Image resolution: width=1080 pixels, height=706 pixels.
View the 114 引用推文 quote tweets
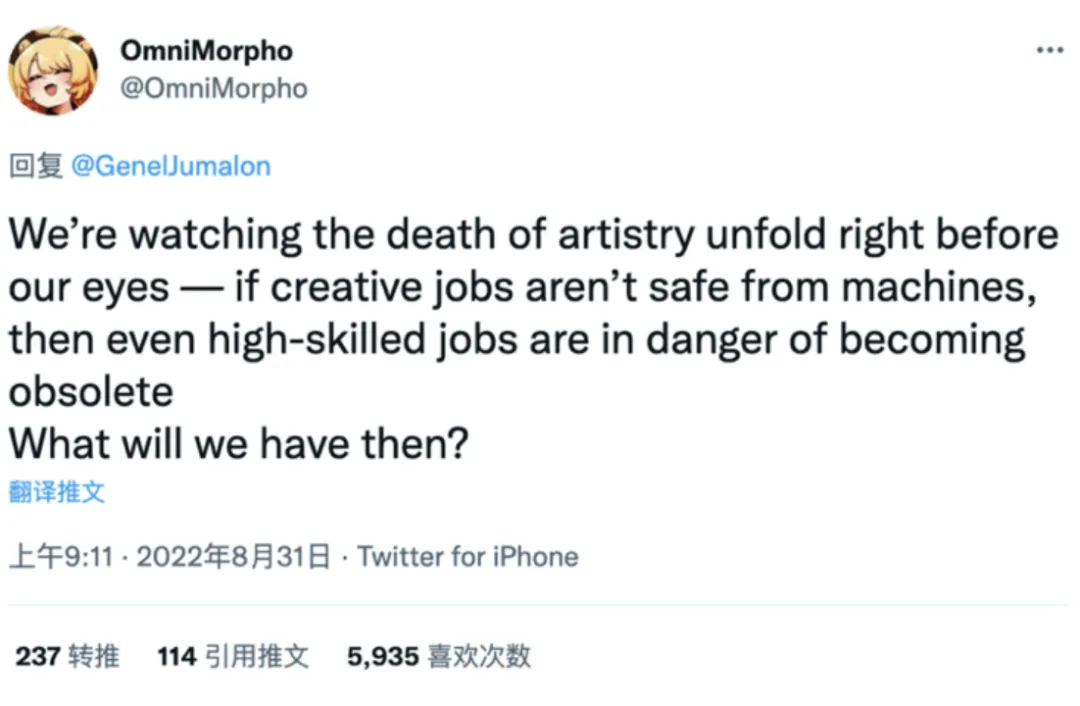[233, 656]
